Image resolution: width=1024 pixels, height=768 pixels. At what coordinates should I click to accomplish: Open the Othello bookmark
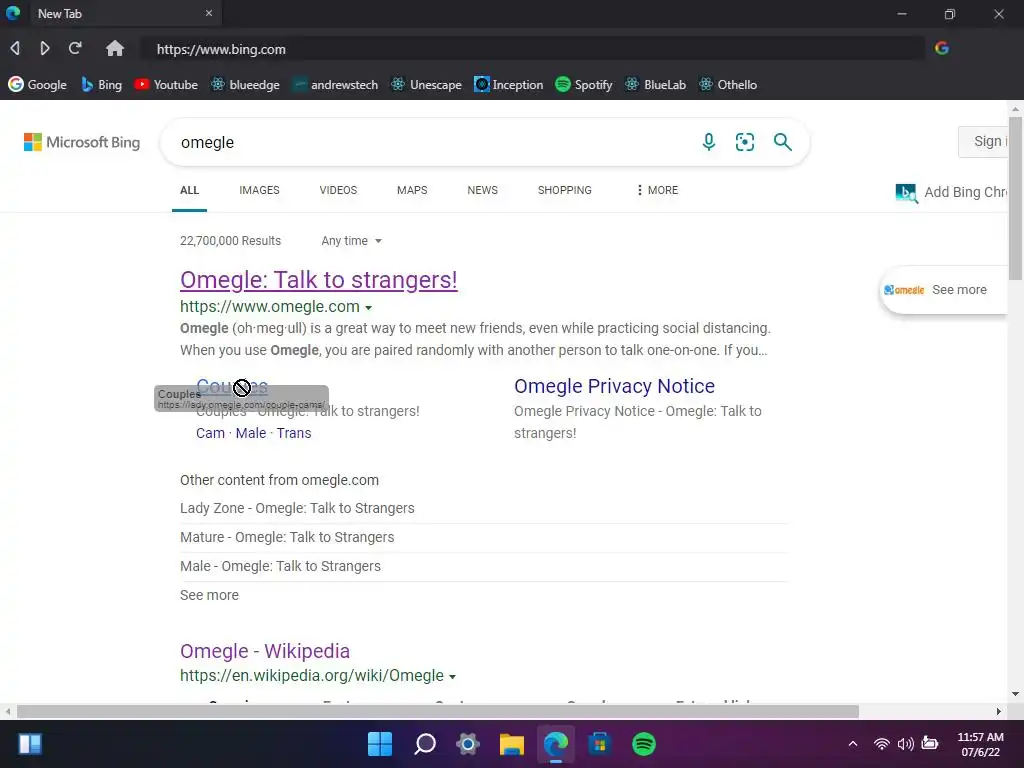pyautogui.click(x=728, y=85)
